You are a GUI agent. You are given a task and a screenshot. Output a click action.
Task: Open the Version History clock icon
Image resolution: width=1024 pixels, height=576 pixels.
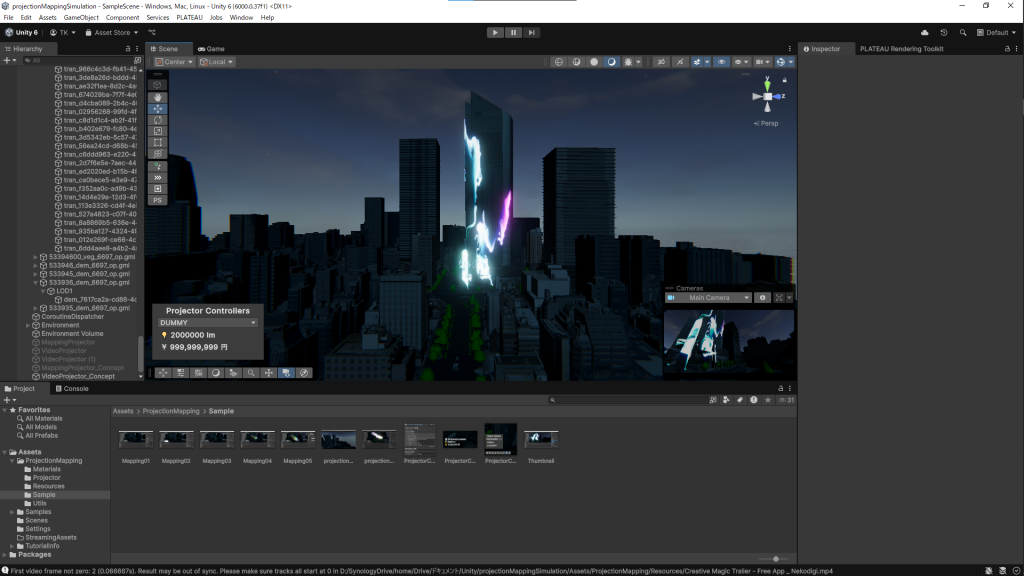point(944,33)
